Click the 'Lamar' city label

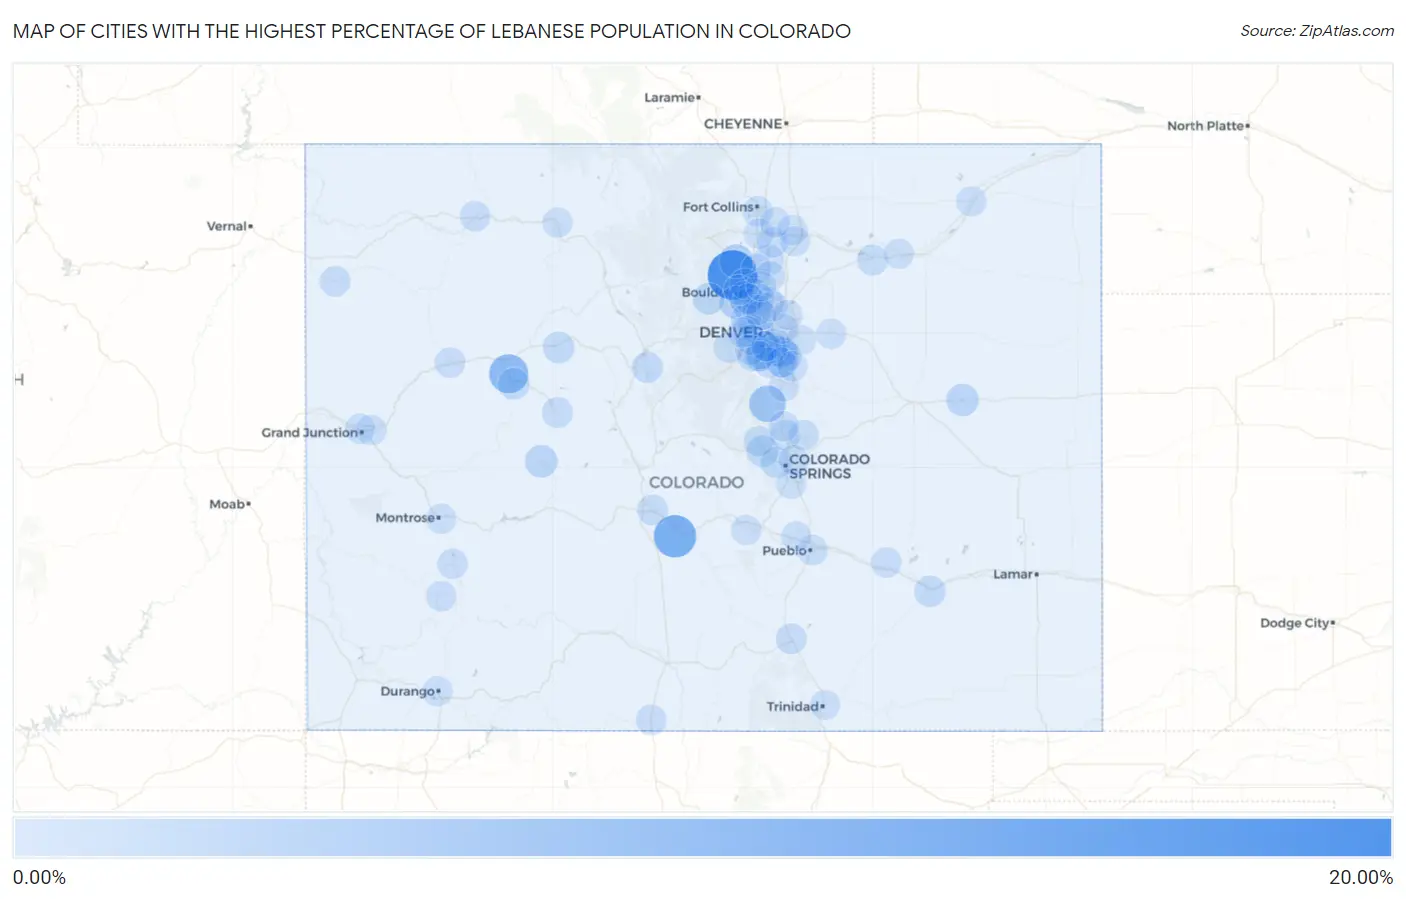tap(1013, 574)
